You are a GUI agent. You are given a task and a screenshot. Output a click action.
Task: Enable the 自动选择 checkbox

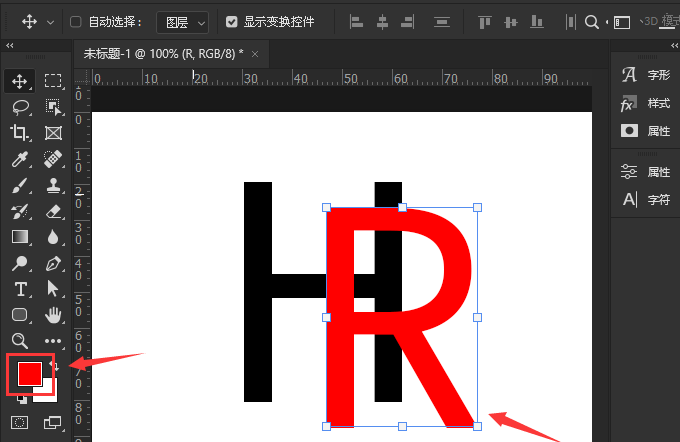click(77, 21)
